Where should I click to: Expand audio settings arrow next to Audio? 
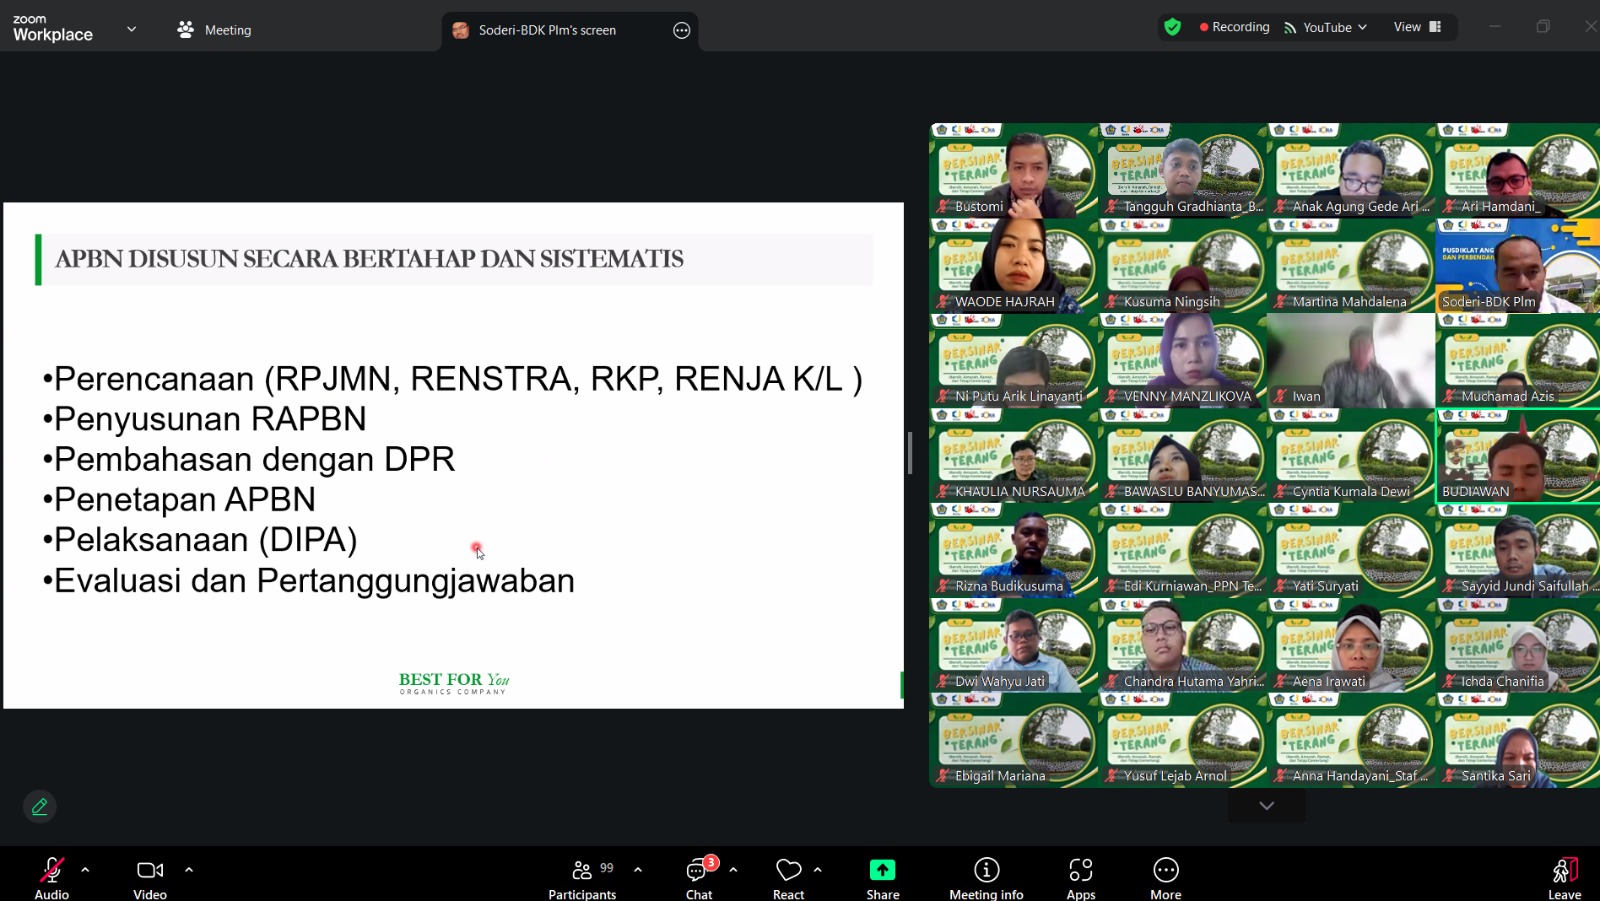(x=85, y=870)
